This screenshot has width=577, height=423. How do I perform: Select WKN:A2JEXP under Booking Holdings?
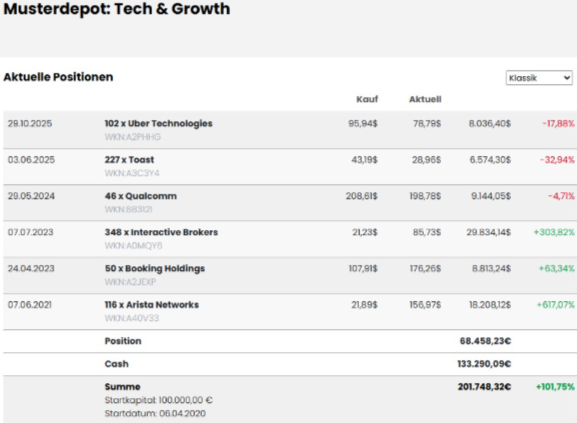pyautogui.click(x=130, y=282)
